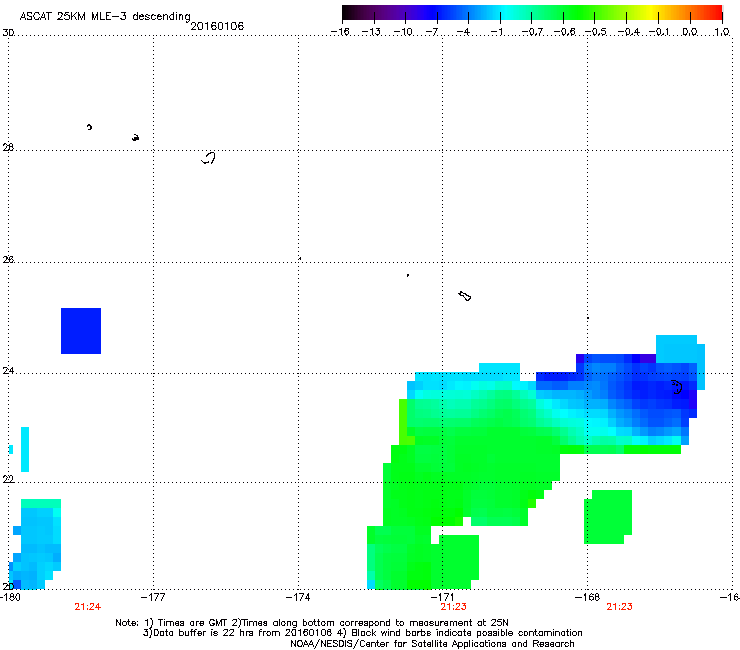Click the -7 color bar tick label
The height and width of the screenshot is (650, 740).
pos(431,32)
